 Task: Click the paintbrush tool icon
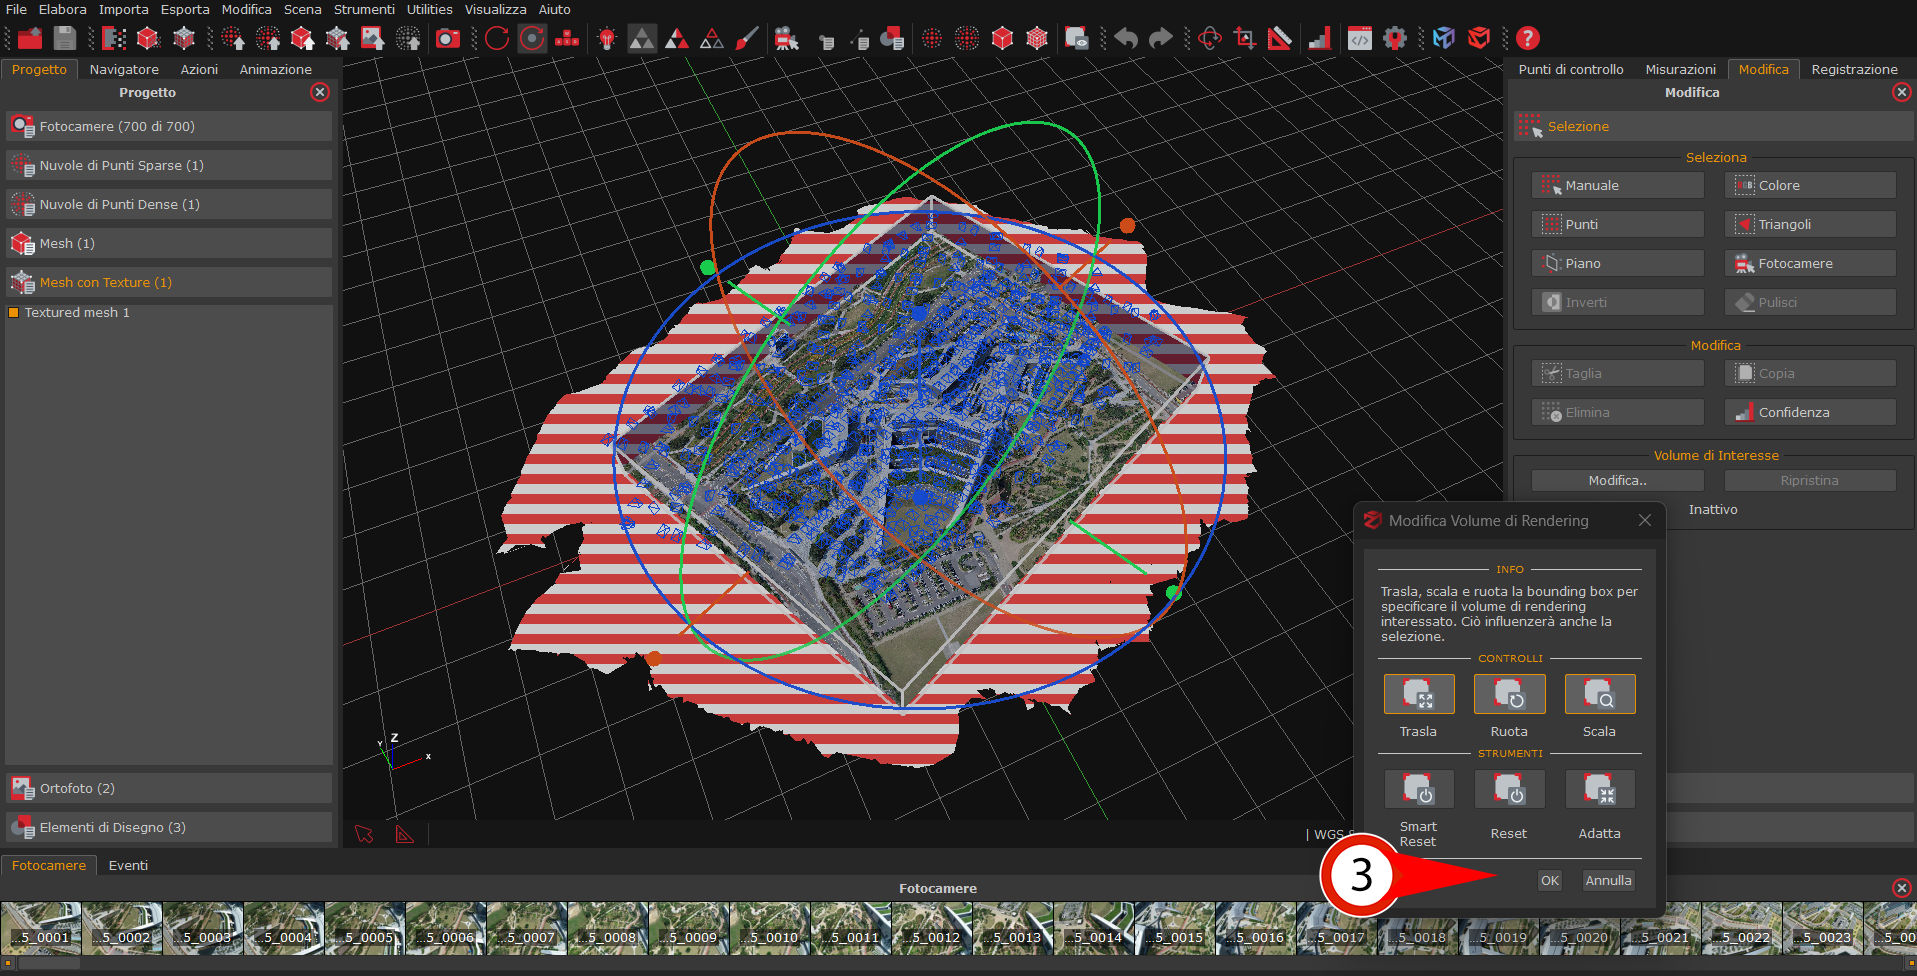[x=747, y=38]
